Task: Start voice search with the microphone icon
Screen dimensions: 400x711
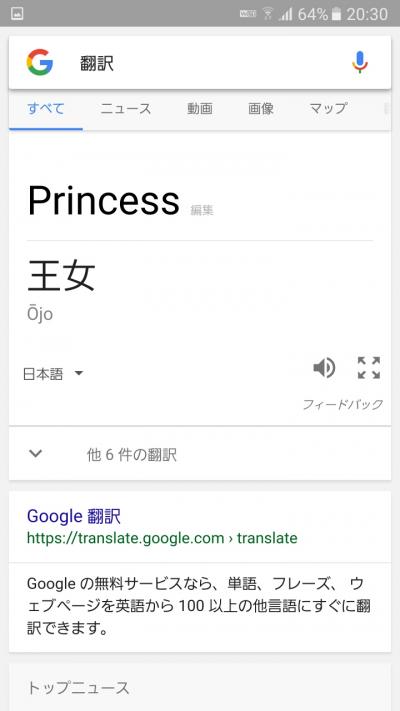Action: tap(360, 63)
